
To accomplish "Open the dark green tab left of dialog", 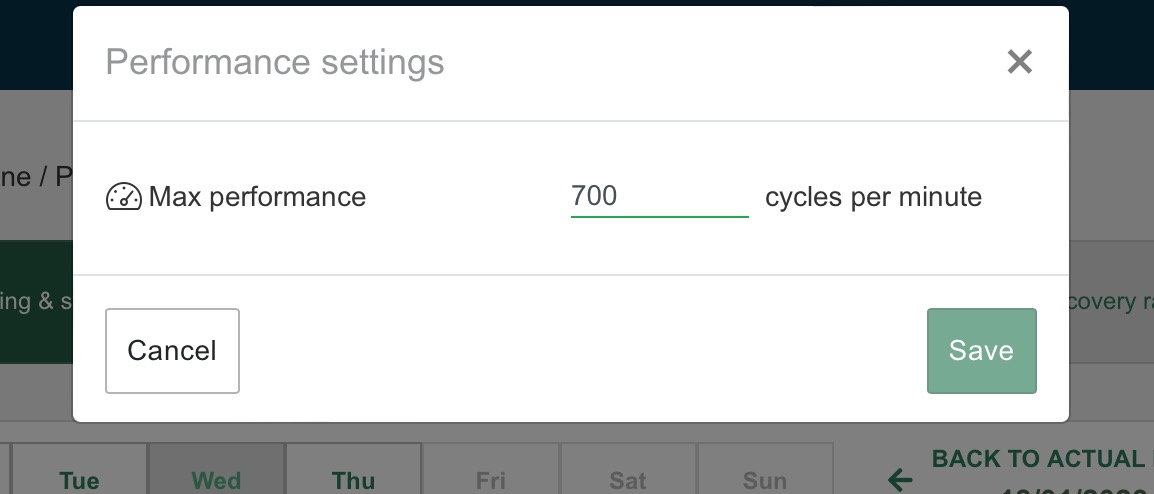I will [x=37, y=302].
